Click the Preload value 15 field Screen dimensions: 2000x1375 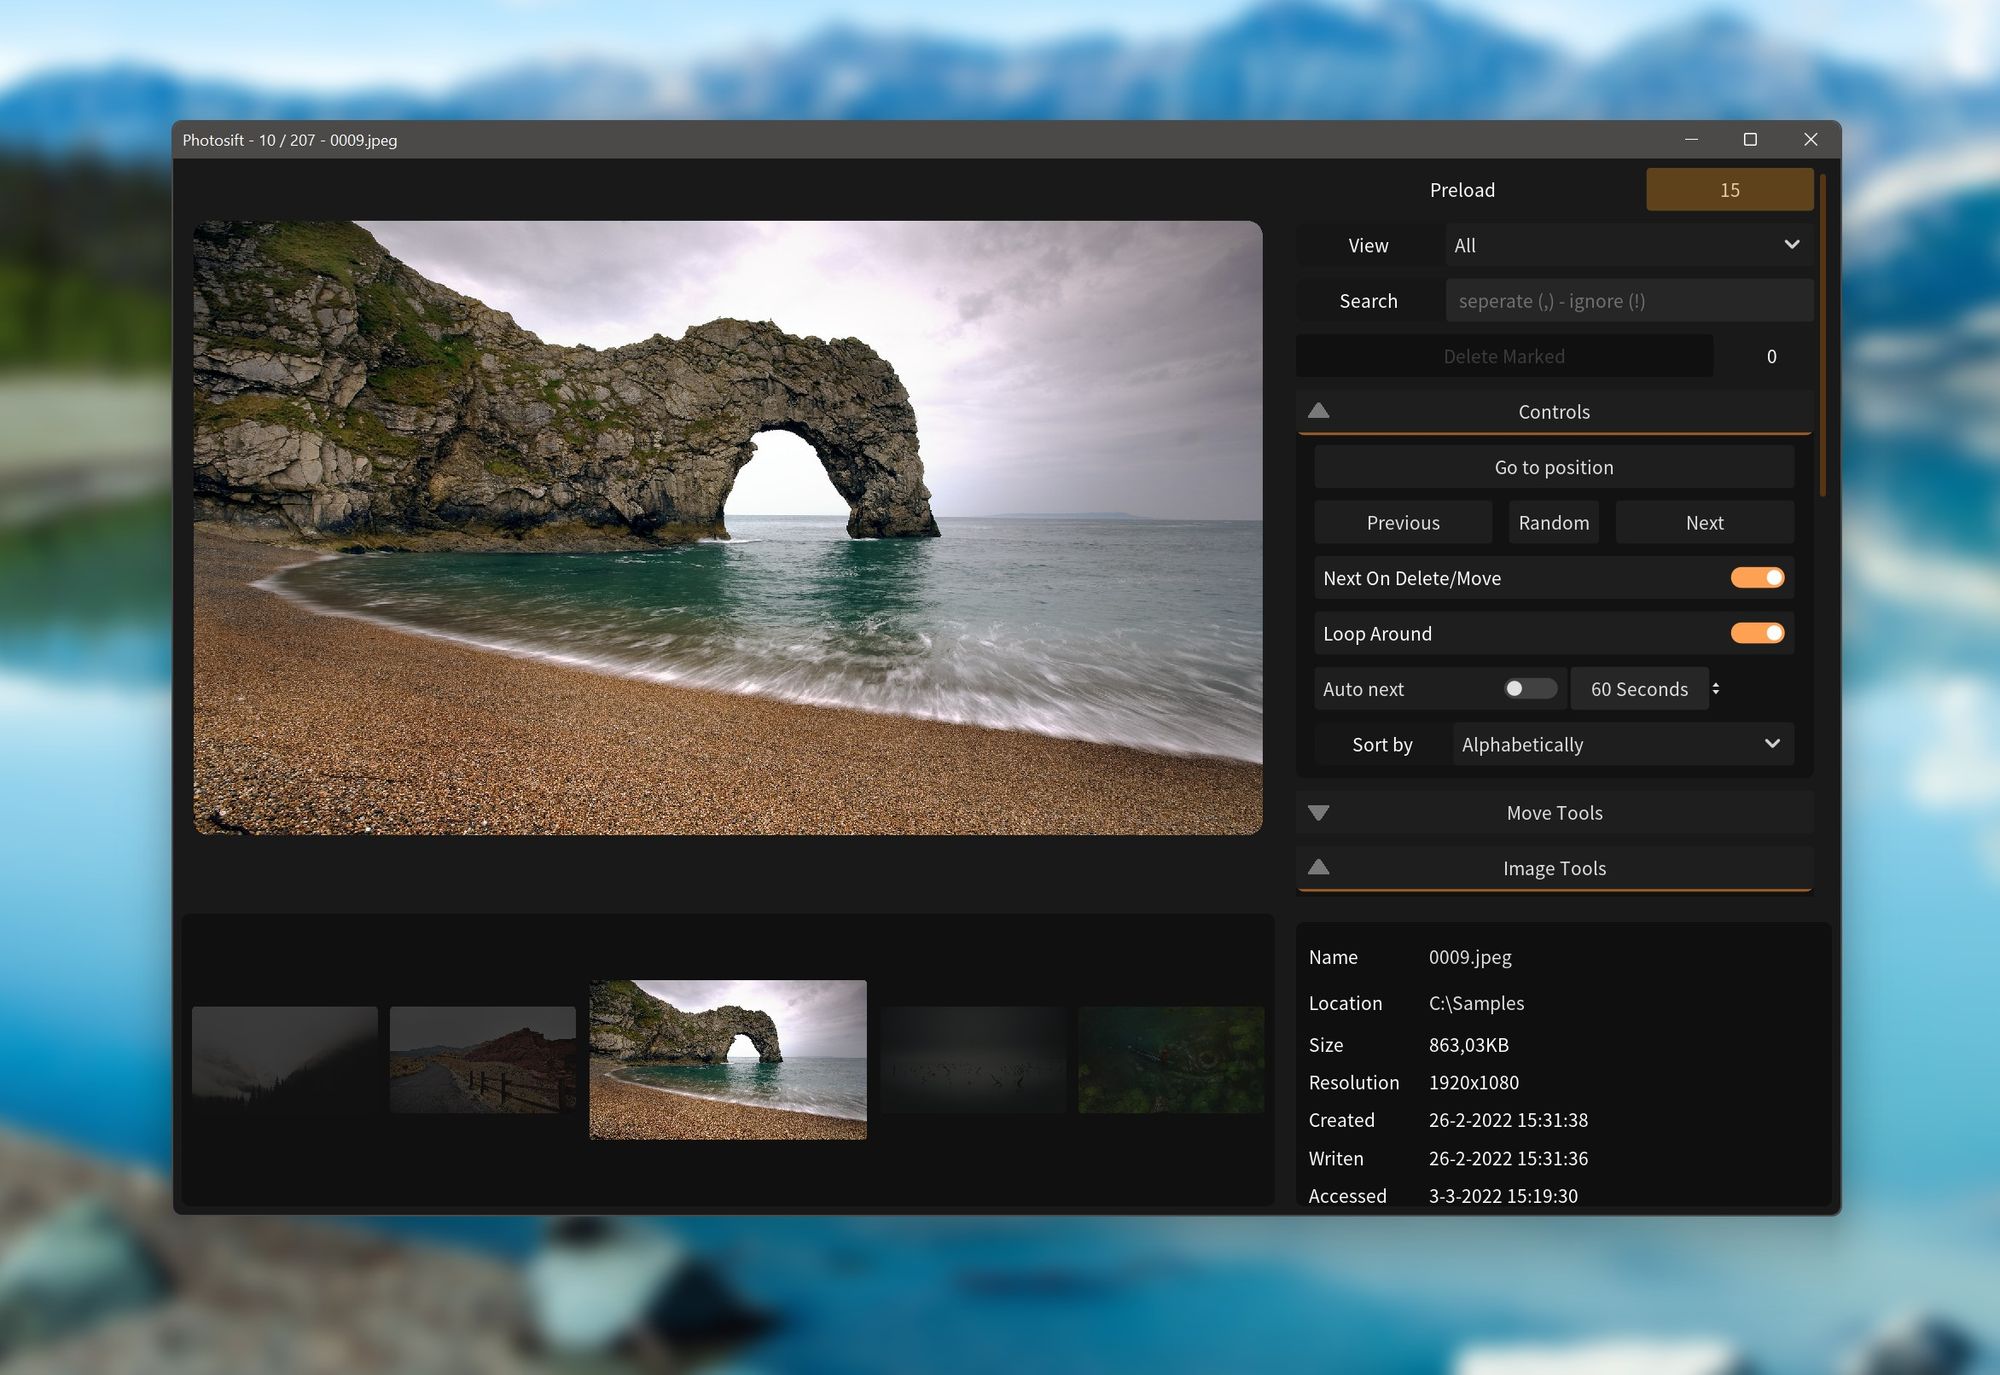1729,190
